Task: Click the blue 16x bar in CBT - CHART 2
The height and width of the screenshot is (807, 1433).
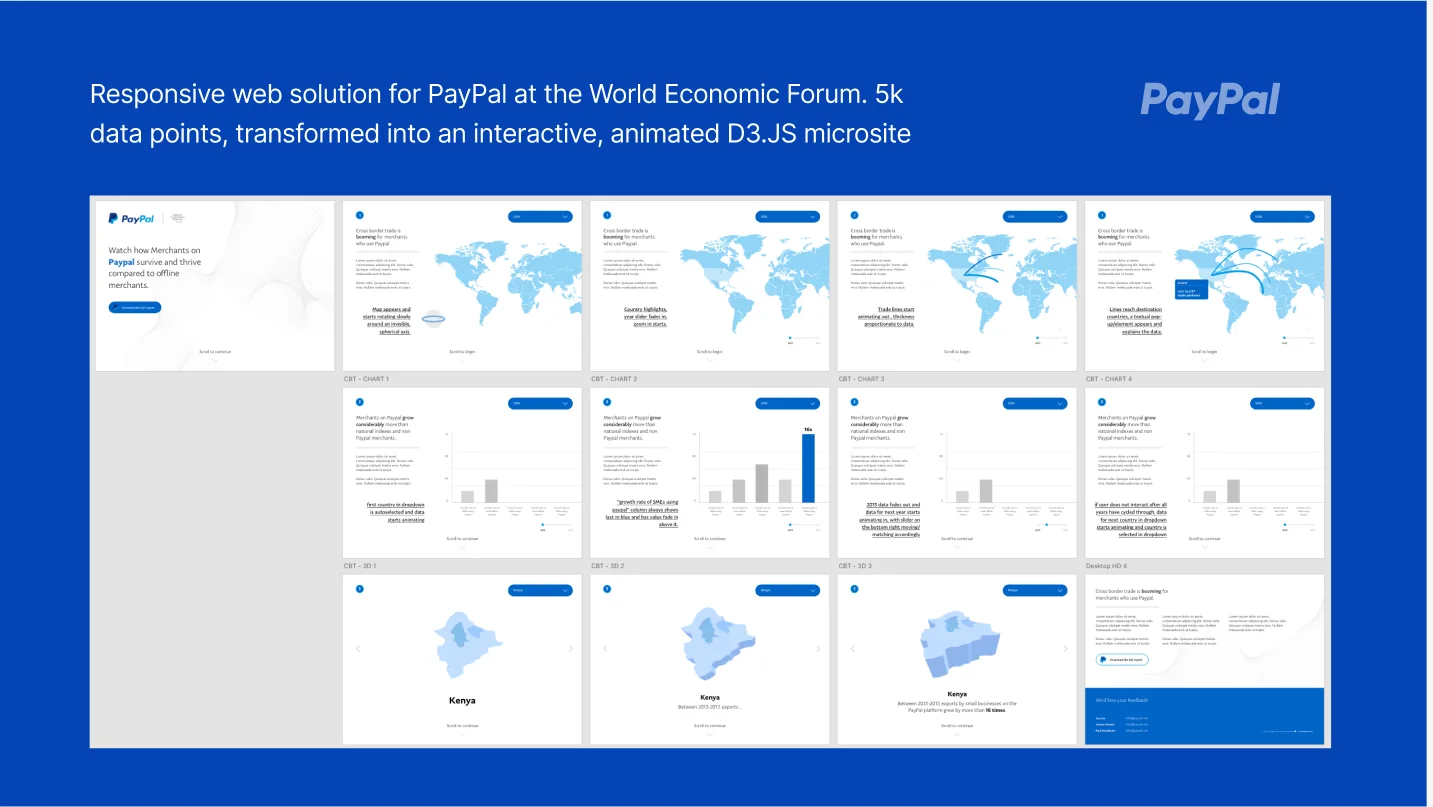Action: [808, 468]
